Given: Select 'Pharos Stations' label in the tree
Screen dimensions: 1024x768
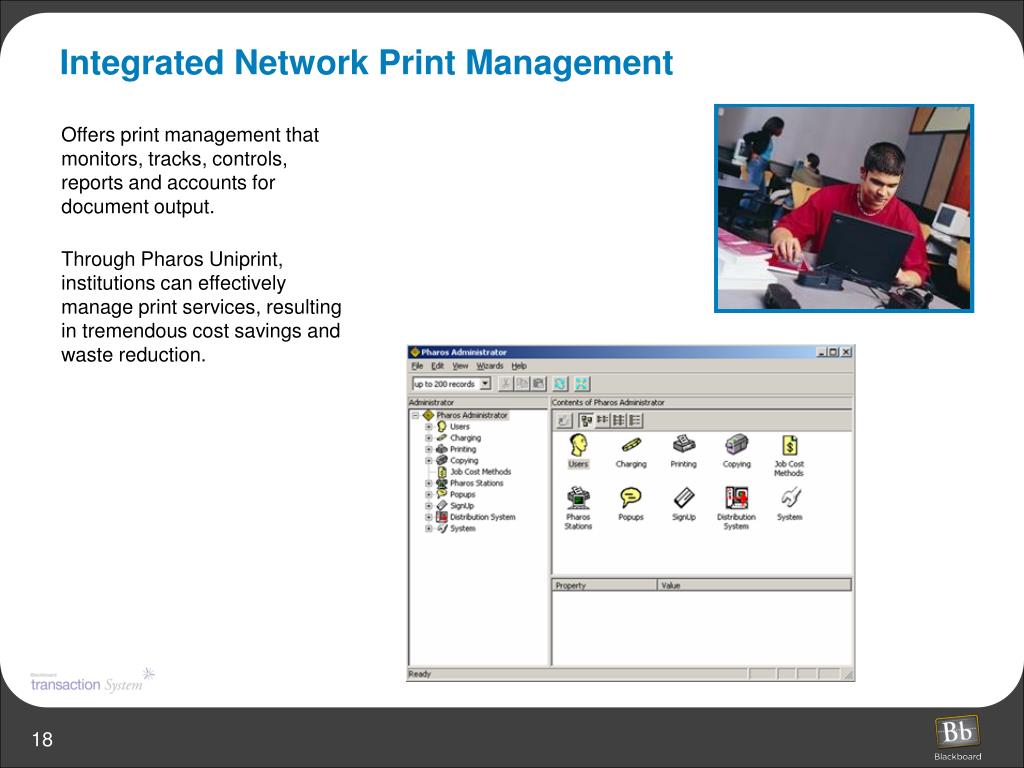Looking at the screenshot, I should pos(476,483).
